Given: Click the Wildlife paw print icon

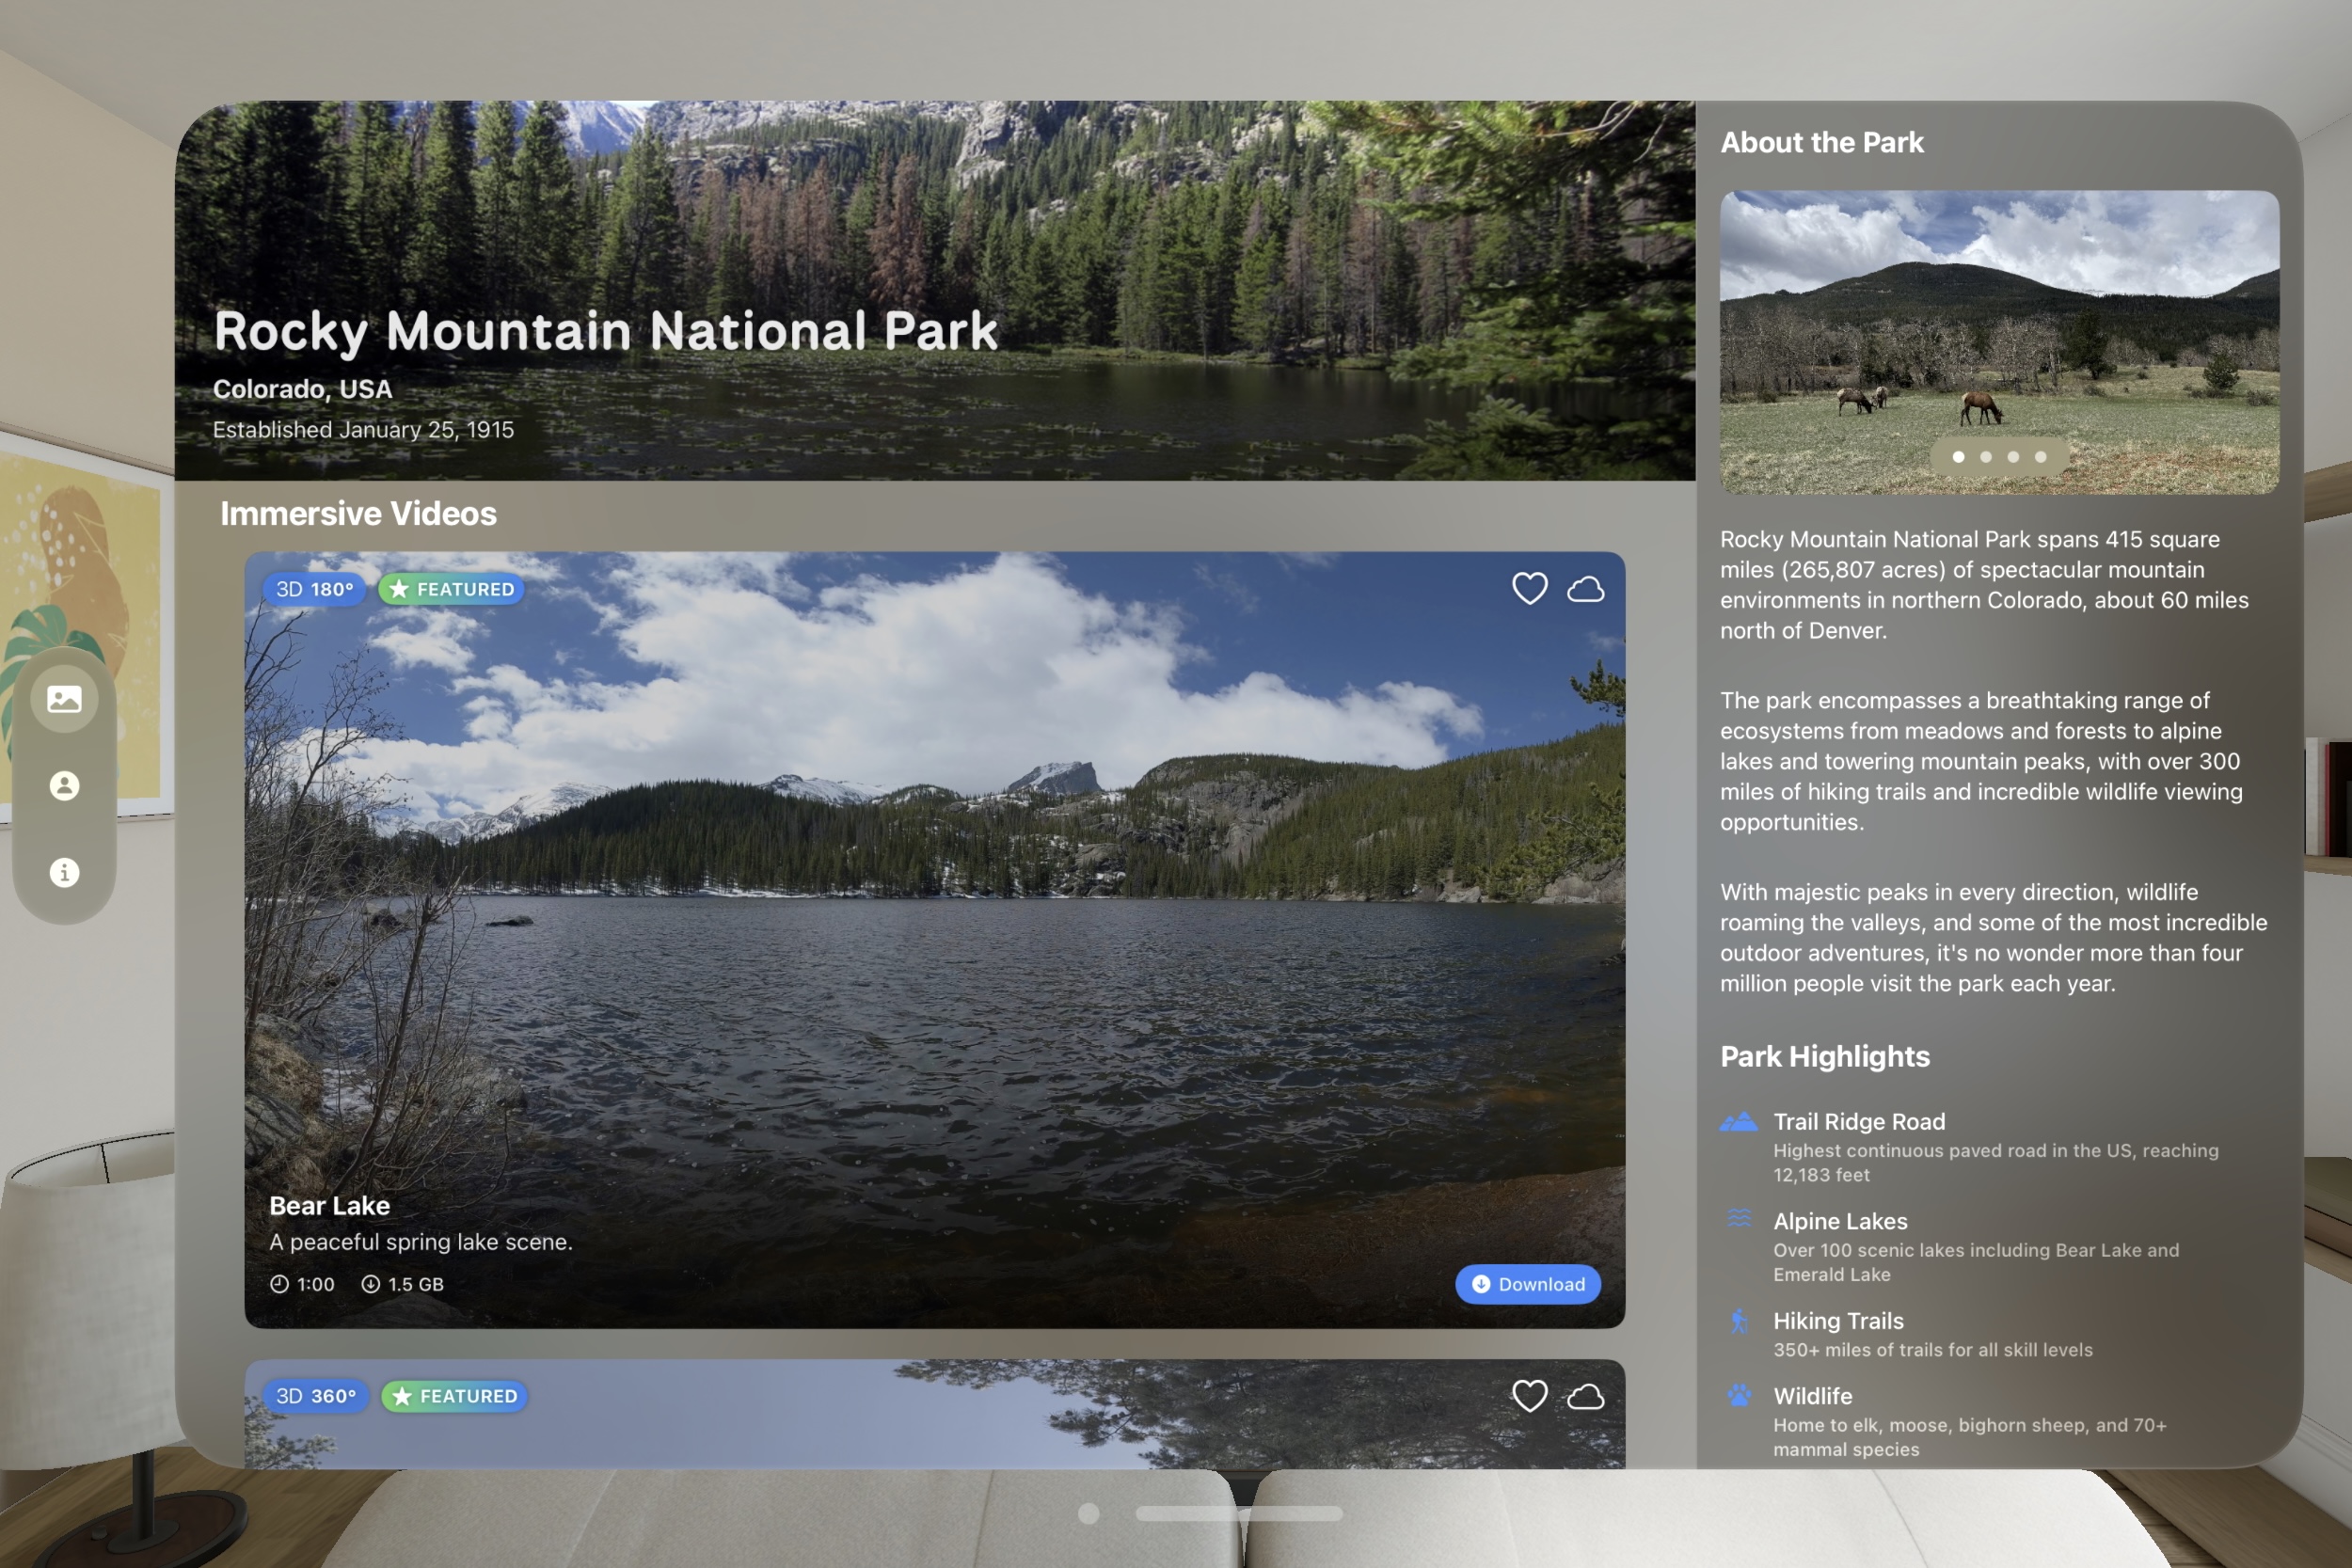Looking at the screenshot, I should (1739, 1396).
